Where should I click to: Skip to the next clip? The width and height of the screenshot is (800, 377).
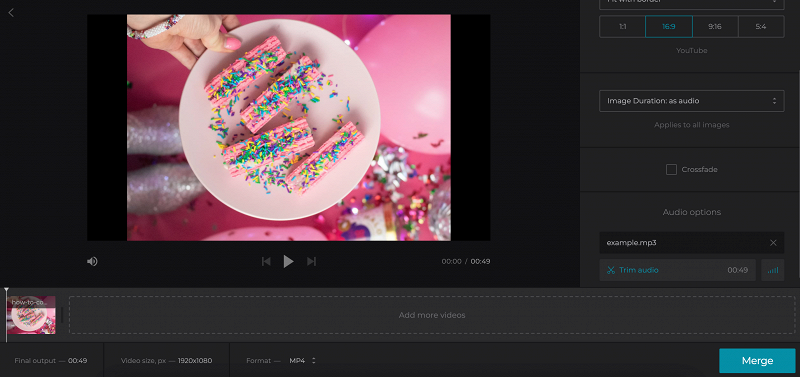point(311,261)
